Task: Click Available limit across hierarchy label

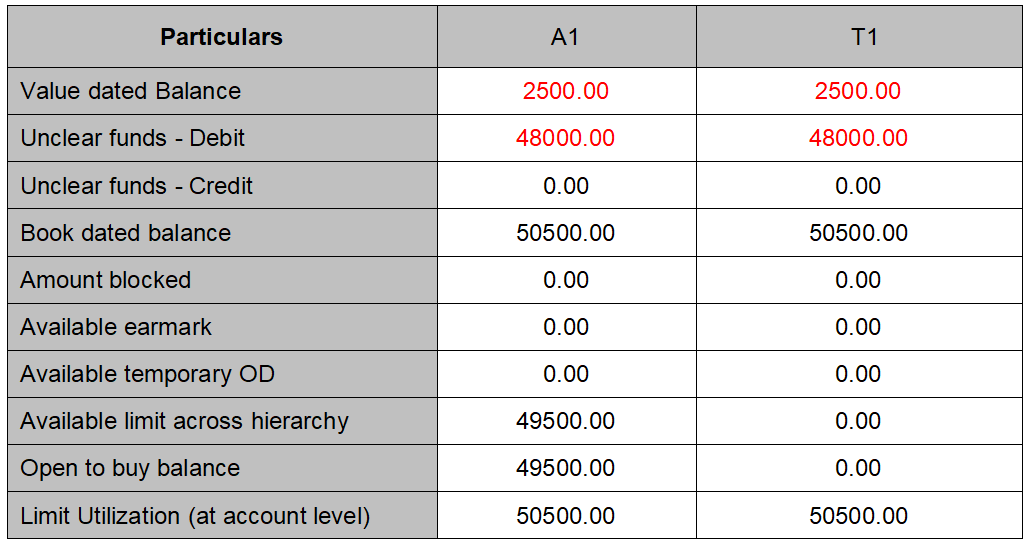Action: [184, 421]
